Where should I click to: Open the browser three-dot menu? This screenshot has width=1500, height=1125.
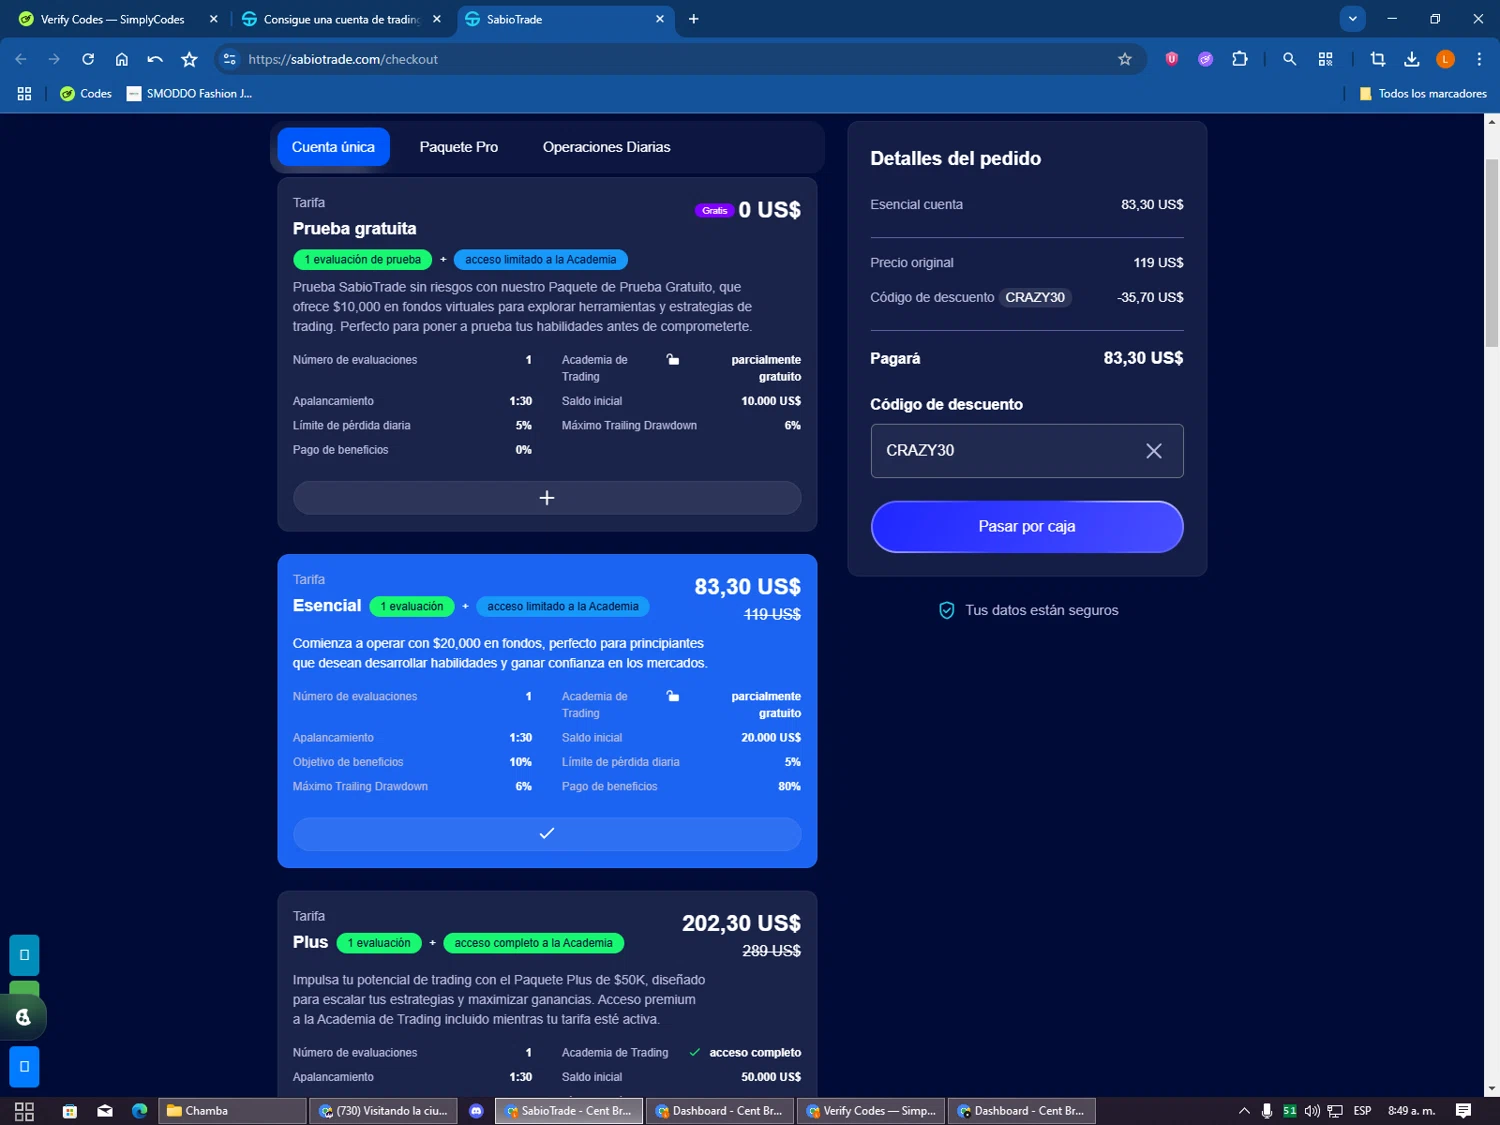pos(1479,59)
